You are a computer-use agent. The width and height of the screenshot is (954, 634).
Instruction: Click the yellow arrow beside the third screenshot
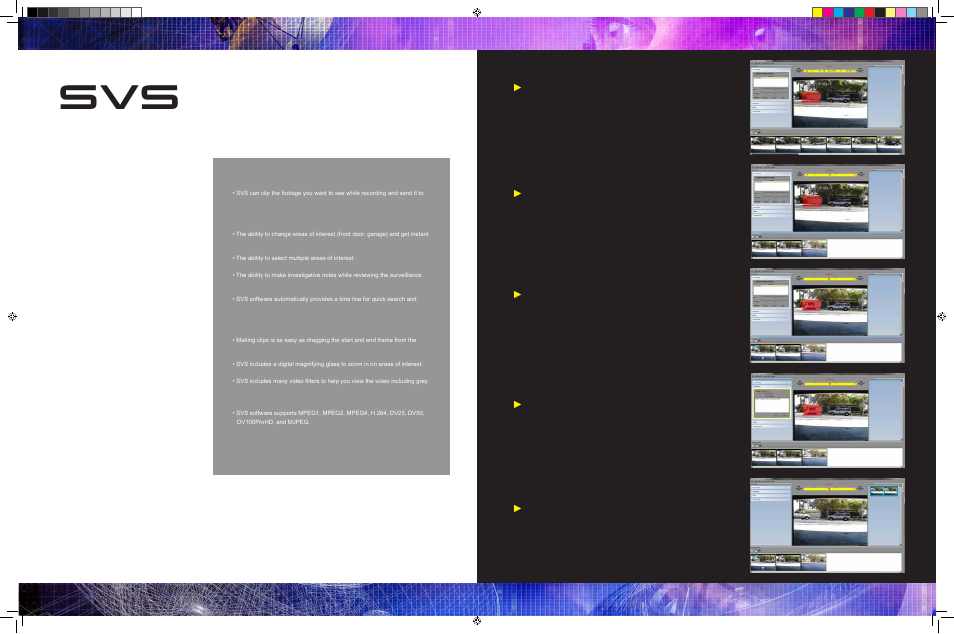(x=518, y=294)
